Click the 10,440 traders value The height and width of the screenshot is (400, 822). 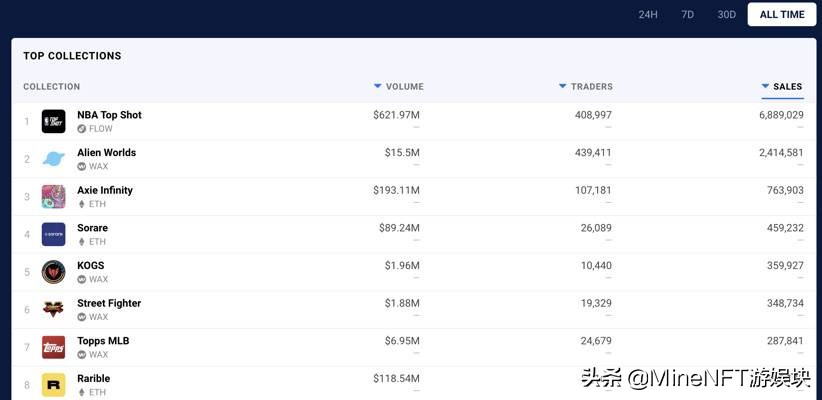click(x=596, y=266)
